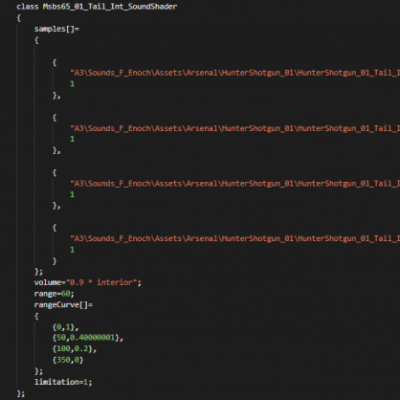Click the {0,1} range curve entry
The height and width of the screenshot is (400, 400).
(65, 327)
